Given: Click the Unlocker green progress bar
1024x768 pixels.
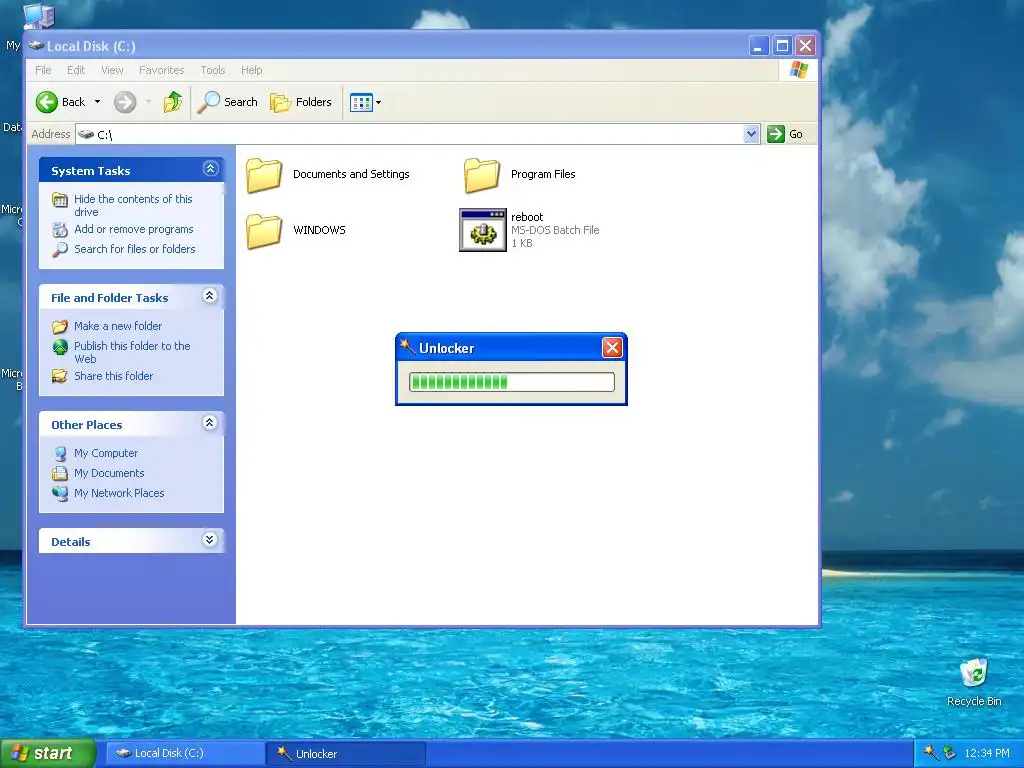Looking at the screenshot, I should tap(511, 382).
